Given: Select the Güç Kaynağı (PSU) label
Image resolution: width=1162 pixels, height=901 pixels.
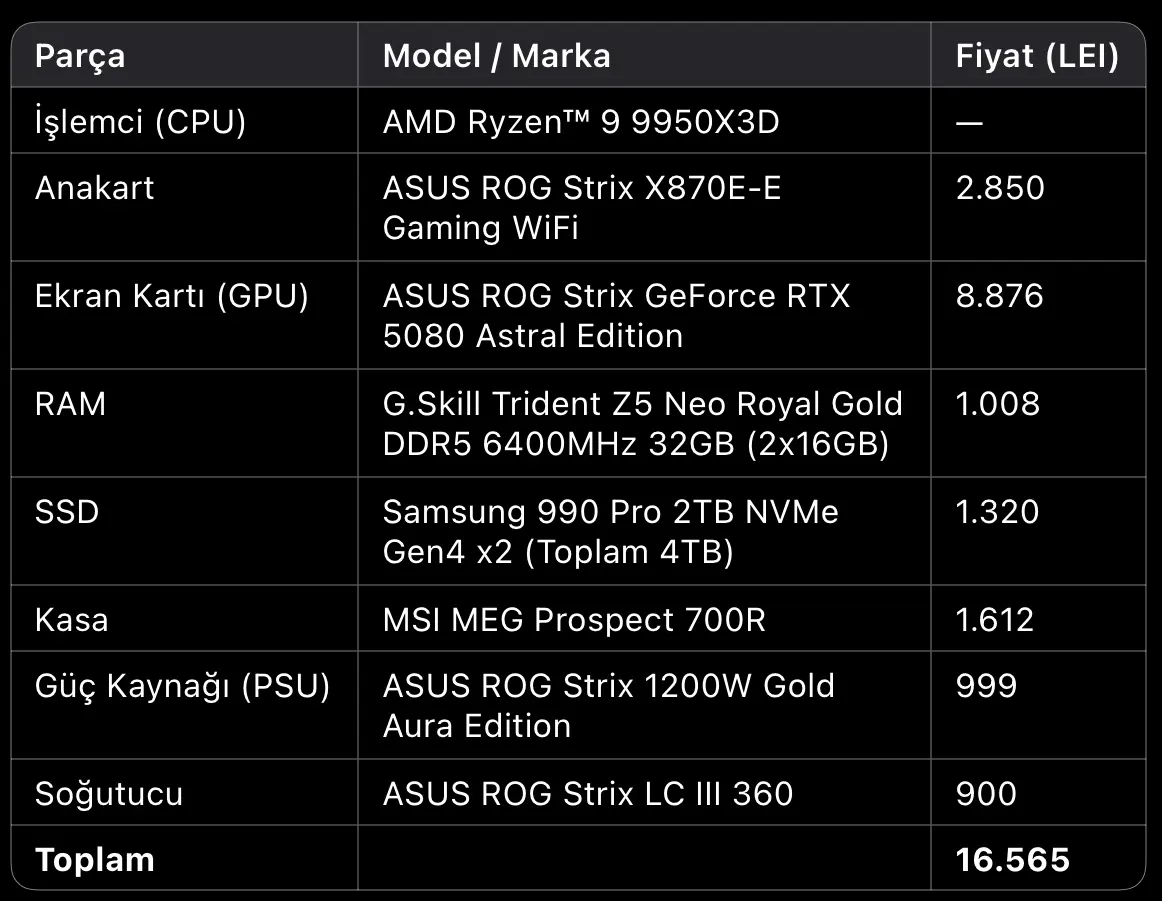Looking at the screenshot, I should click(182, 686).
